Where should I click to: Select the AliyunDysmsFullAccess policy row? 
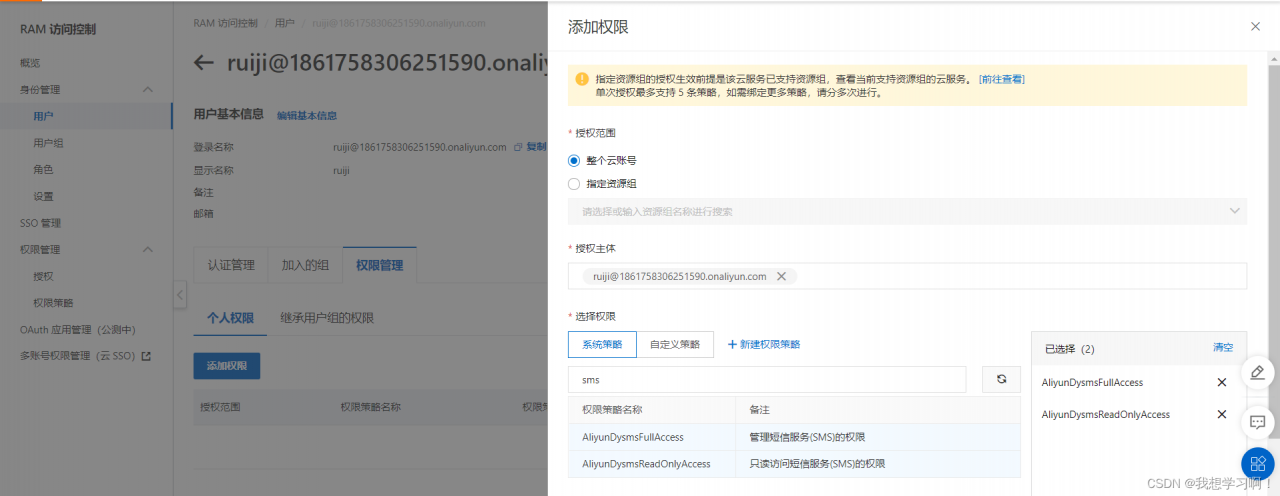pyautogui.click(x=794, y=437)
